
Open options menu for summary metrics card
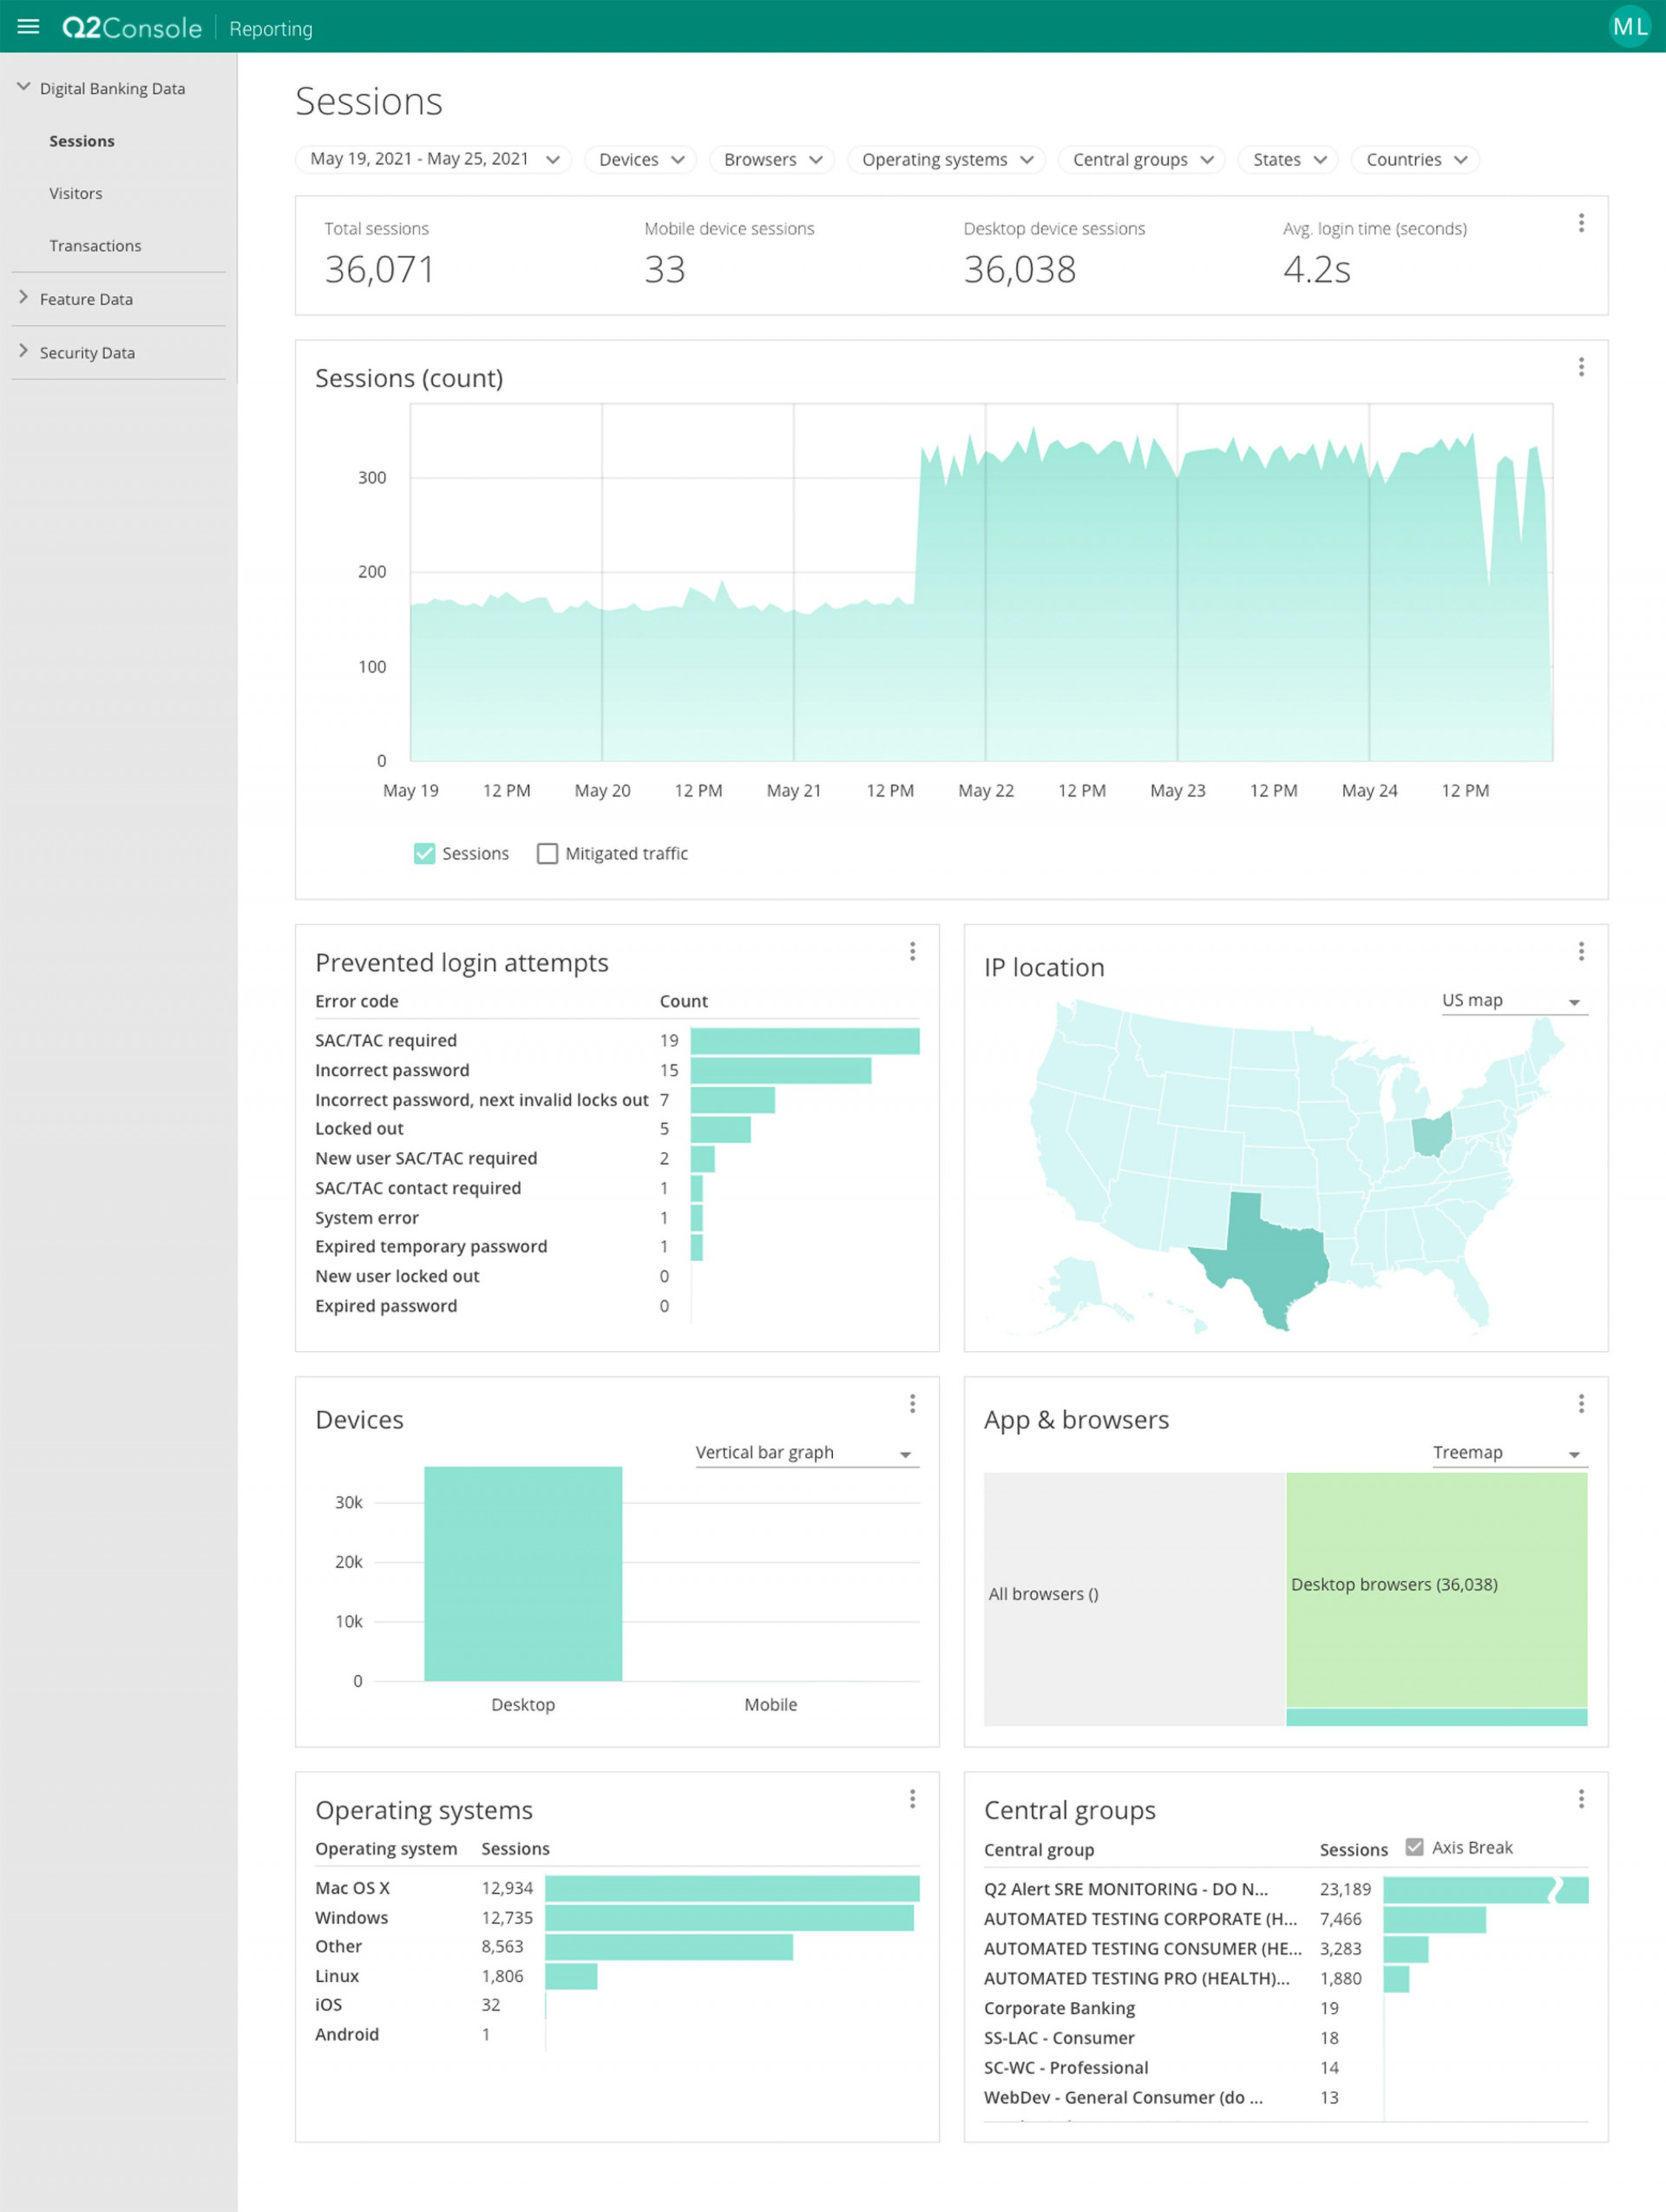pos(1581,224)
